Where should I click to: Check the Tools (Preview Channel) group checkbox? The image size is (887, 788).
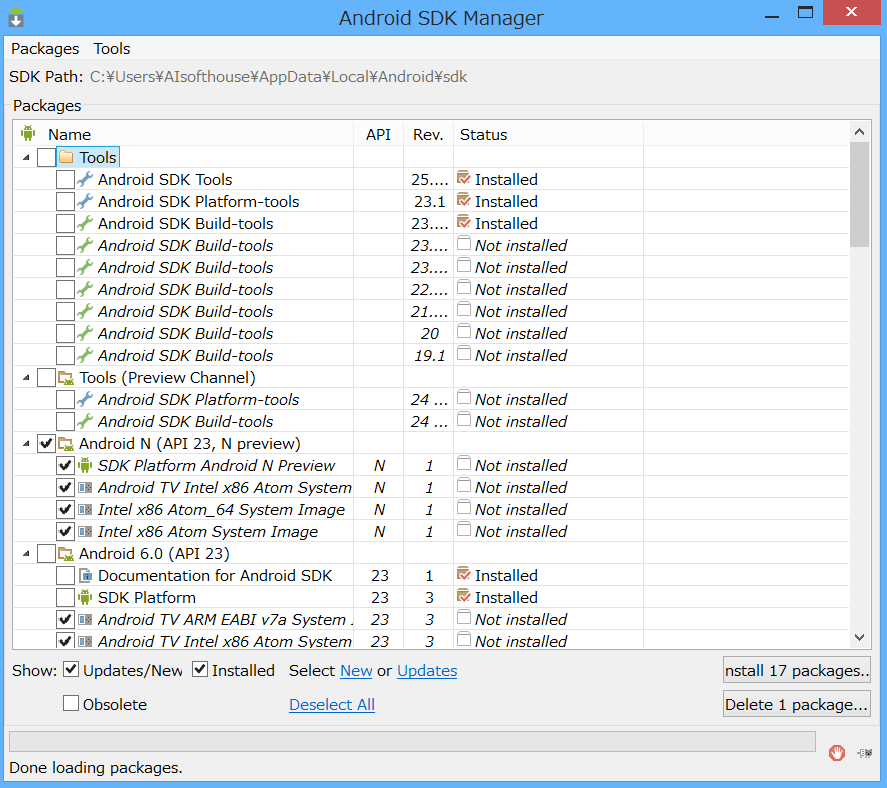(x=46, y=377)
